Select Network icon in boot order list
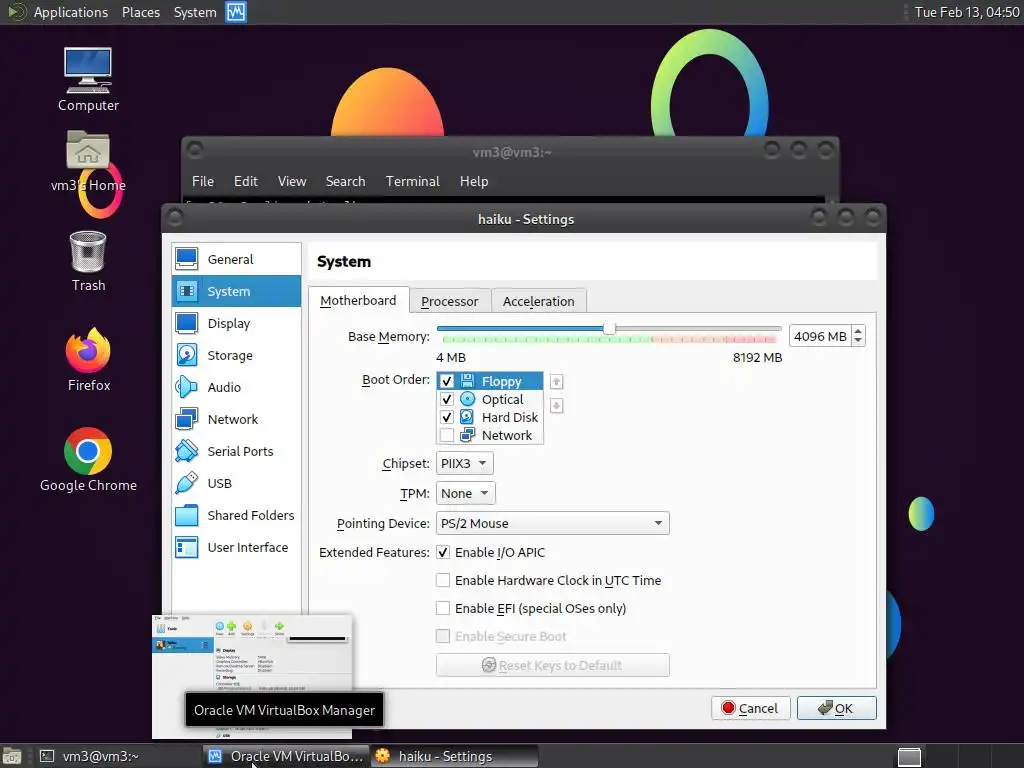 [x=468, y=435]
